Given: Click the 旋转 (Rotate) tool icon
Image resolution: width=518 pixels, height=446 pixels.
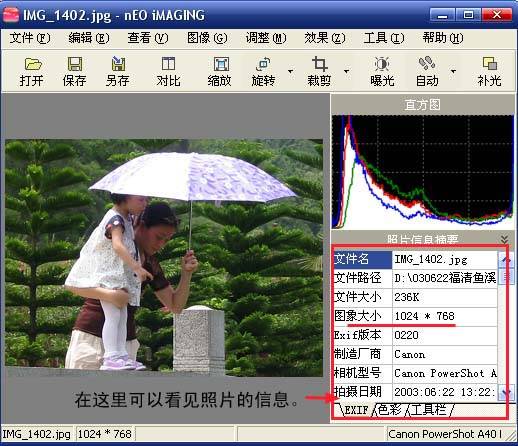Looking at the screenshot, I should (x=263, y=71).
